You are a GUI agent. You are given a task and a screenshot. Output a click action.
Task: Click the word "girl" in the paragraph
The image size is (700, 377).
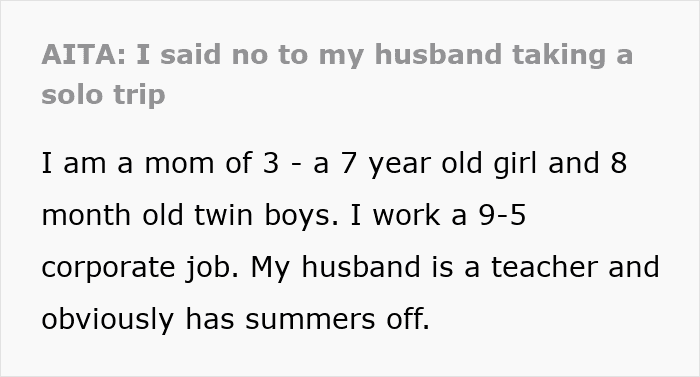click(x=515, y=164)
